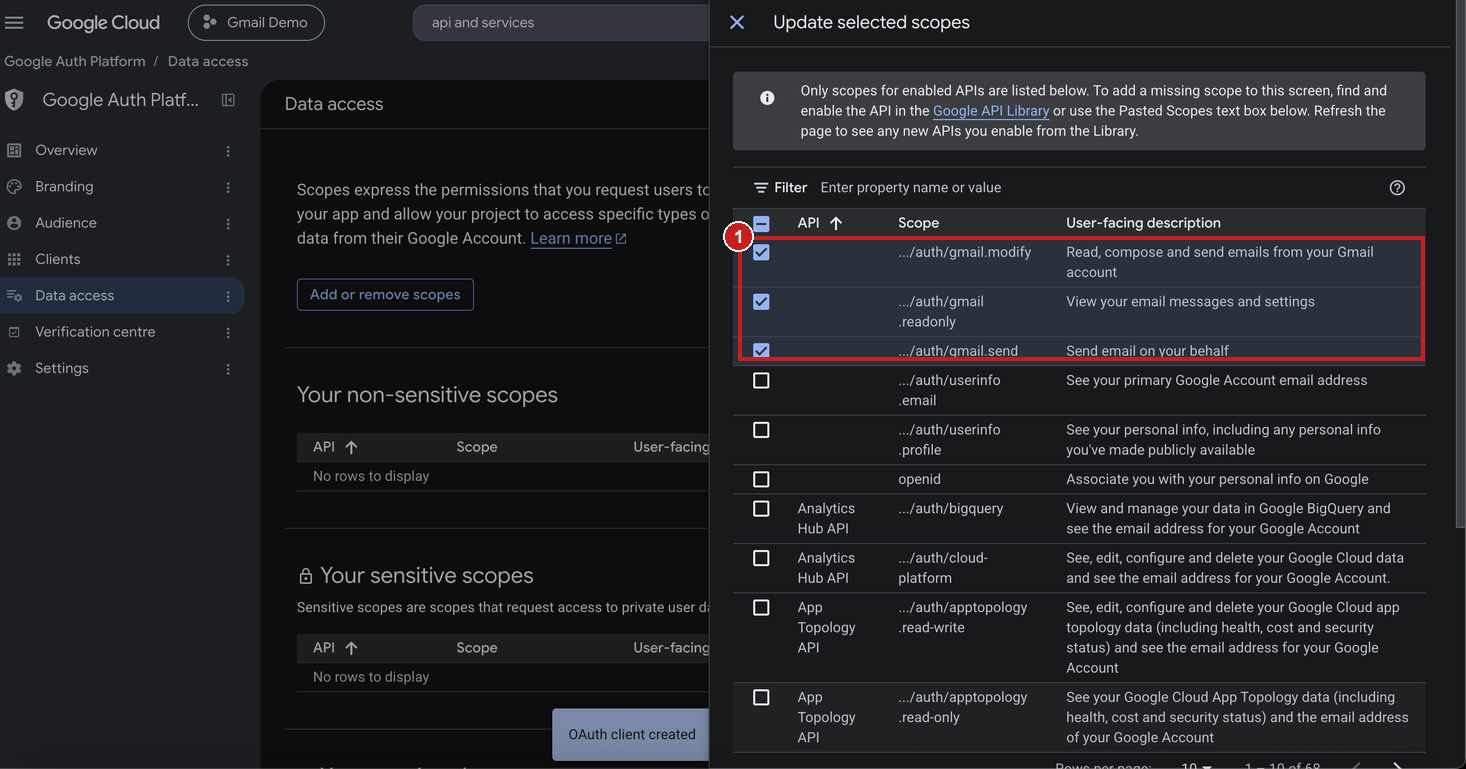
Task: Click the Branding palette icon
Action: click(14, 187)
